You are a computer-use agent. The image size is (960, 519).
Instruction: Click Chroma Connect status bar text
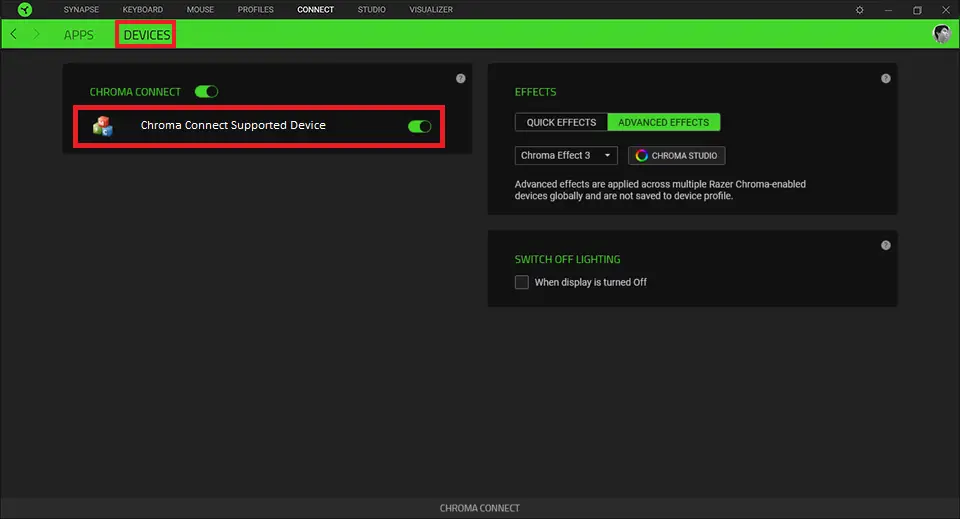480,508
